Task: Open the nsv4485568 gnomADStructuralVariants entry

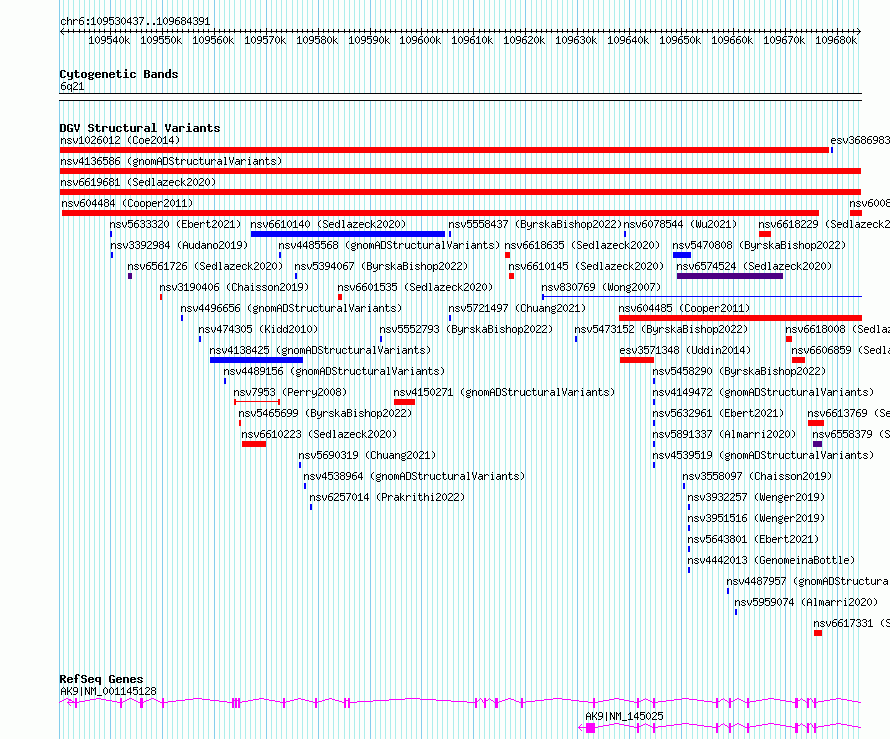Action: pos(389,245)
